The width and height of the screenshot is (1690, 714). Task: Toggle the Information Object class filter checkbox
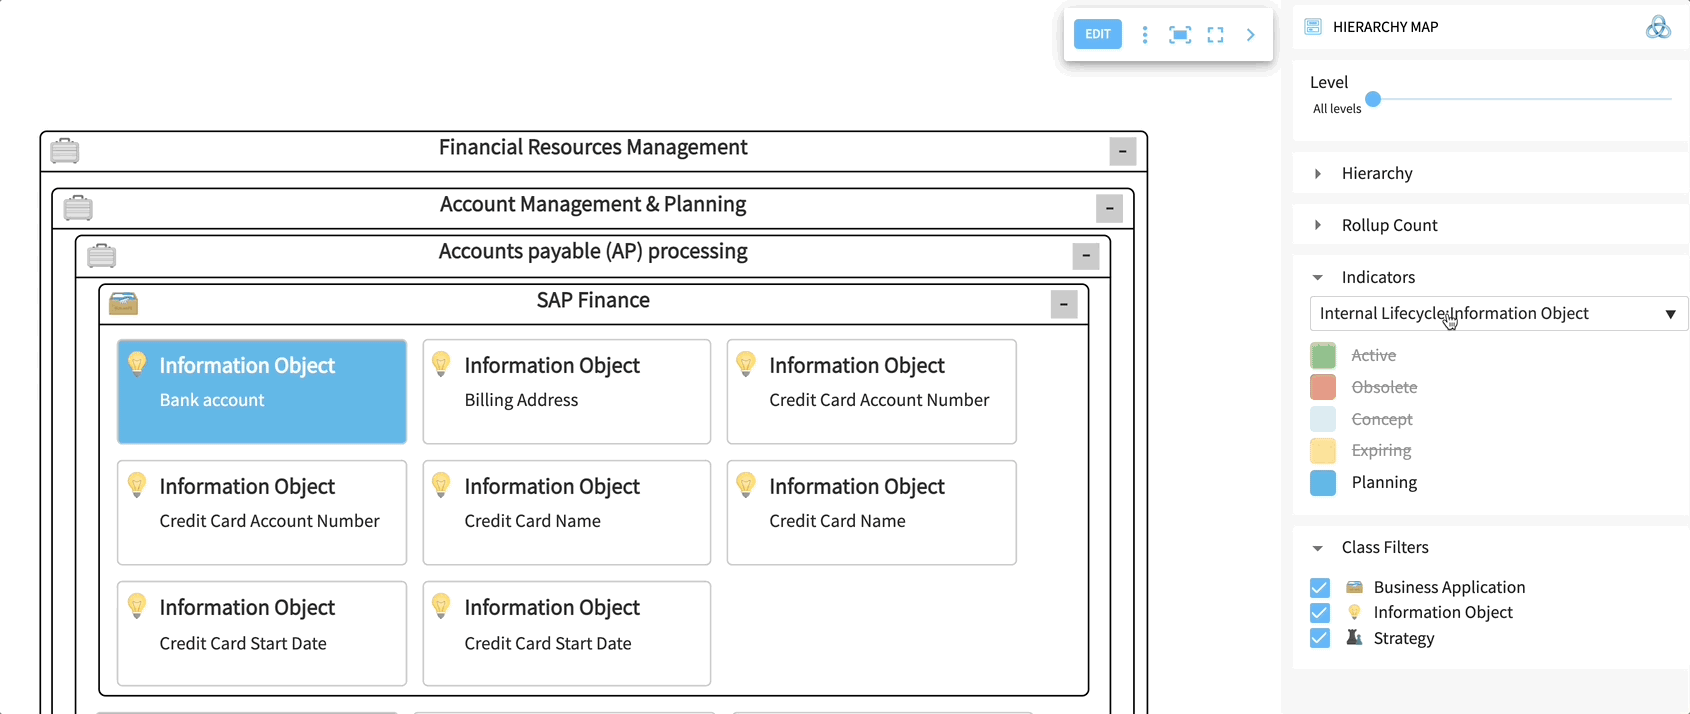point(1320,612)
